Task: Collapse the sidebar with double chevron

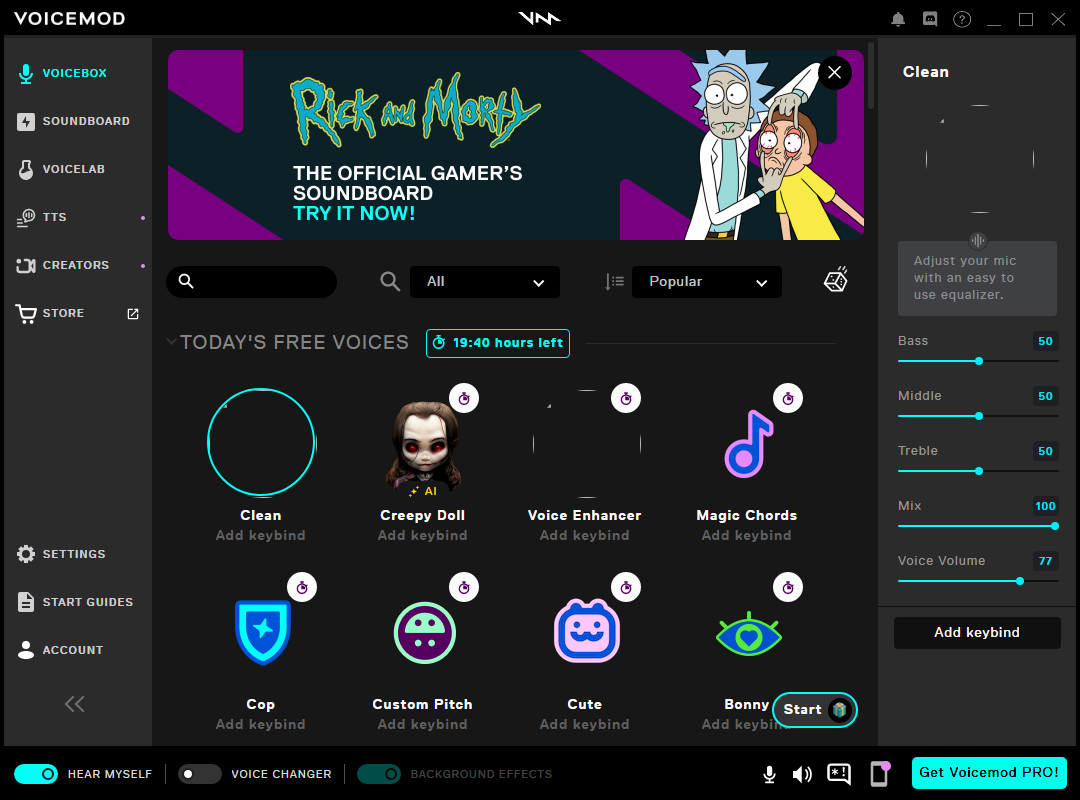Action: pos(74,704)
